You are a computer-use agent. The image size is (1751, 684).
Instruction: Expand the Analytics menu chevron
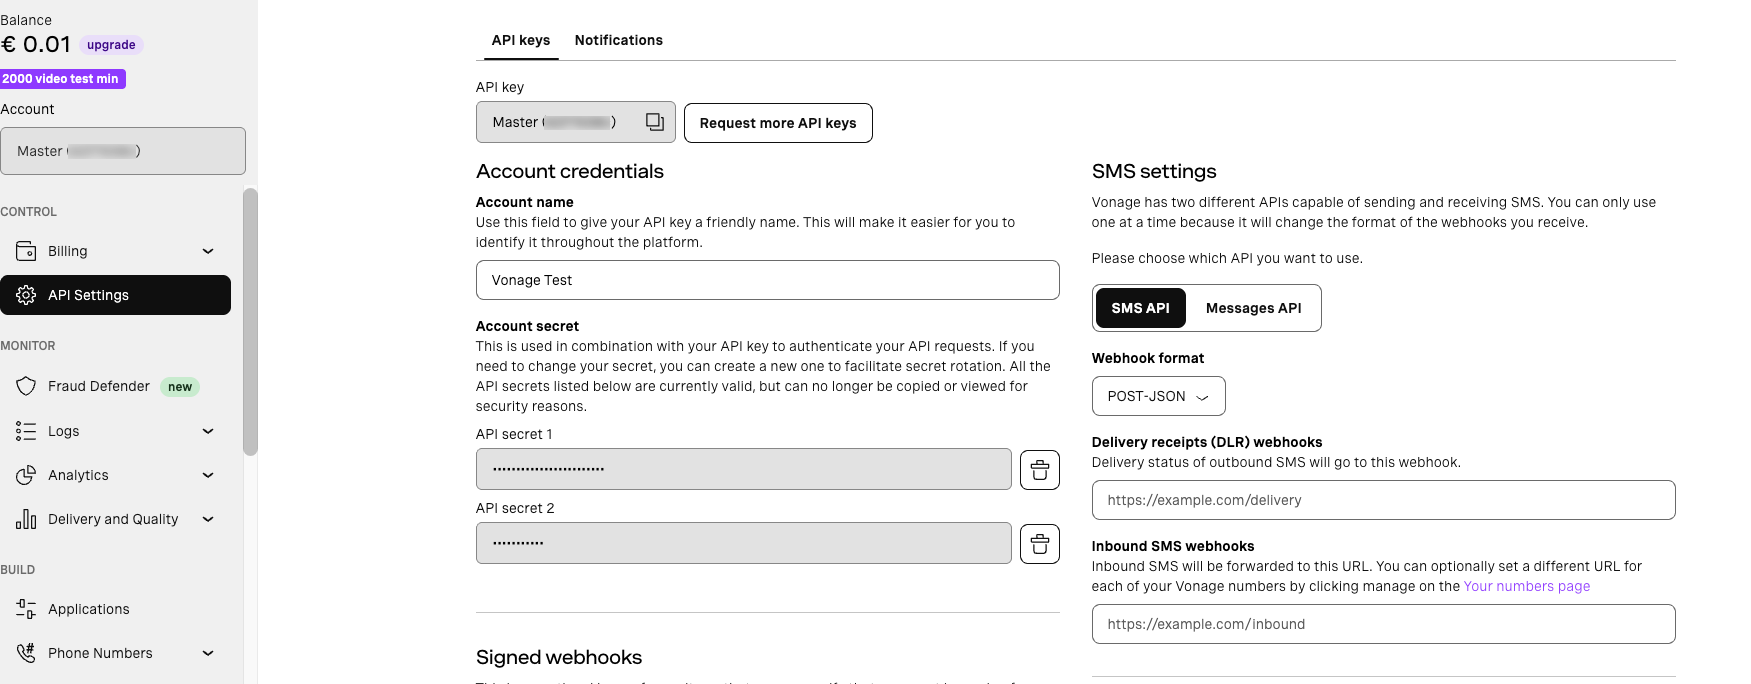point(208,475)
